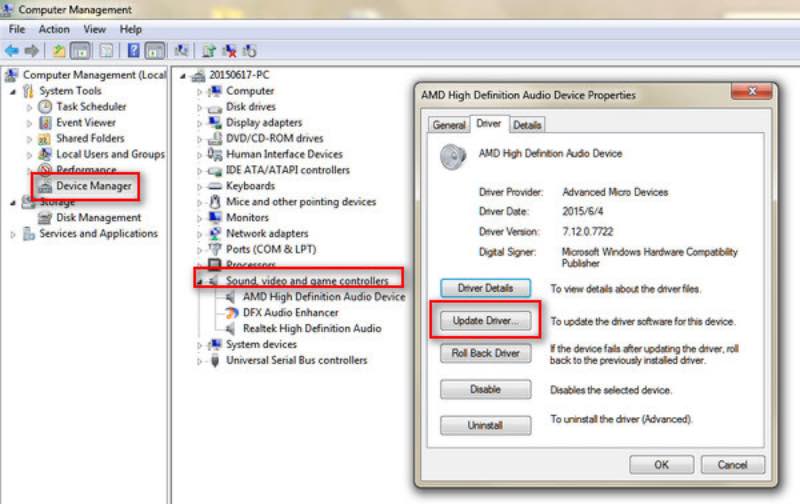Viewport: 800px width, 504px height.
Task: Click the Update Driver... button
Action: click(x=485, y=321)
